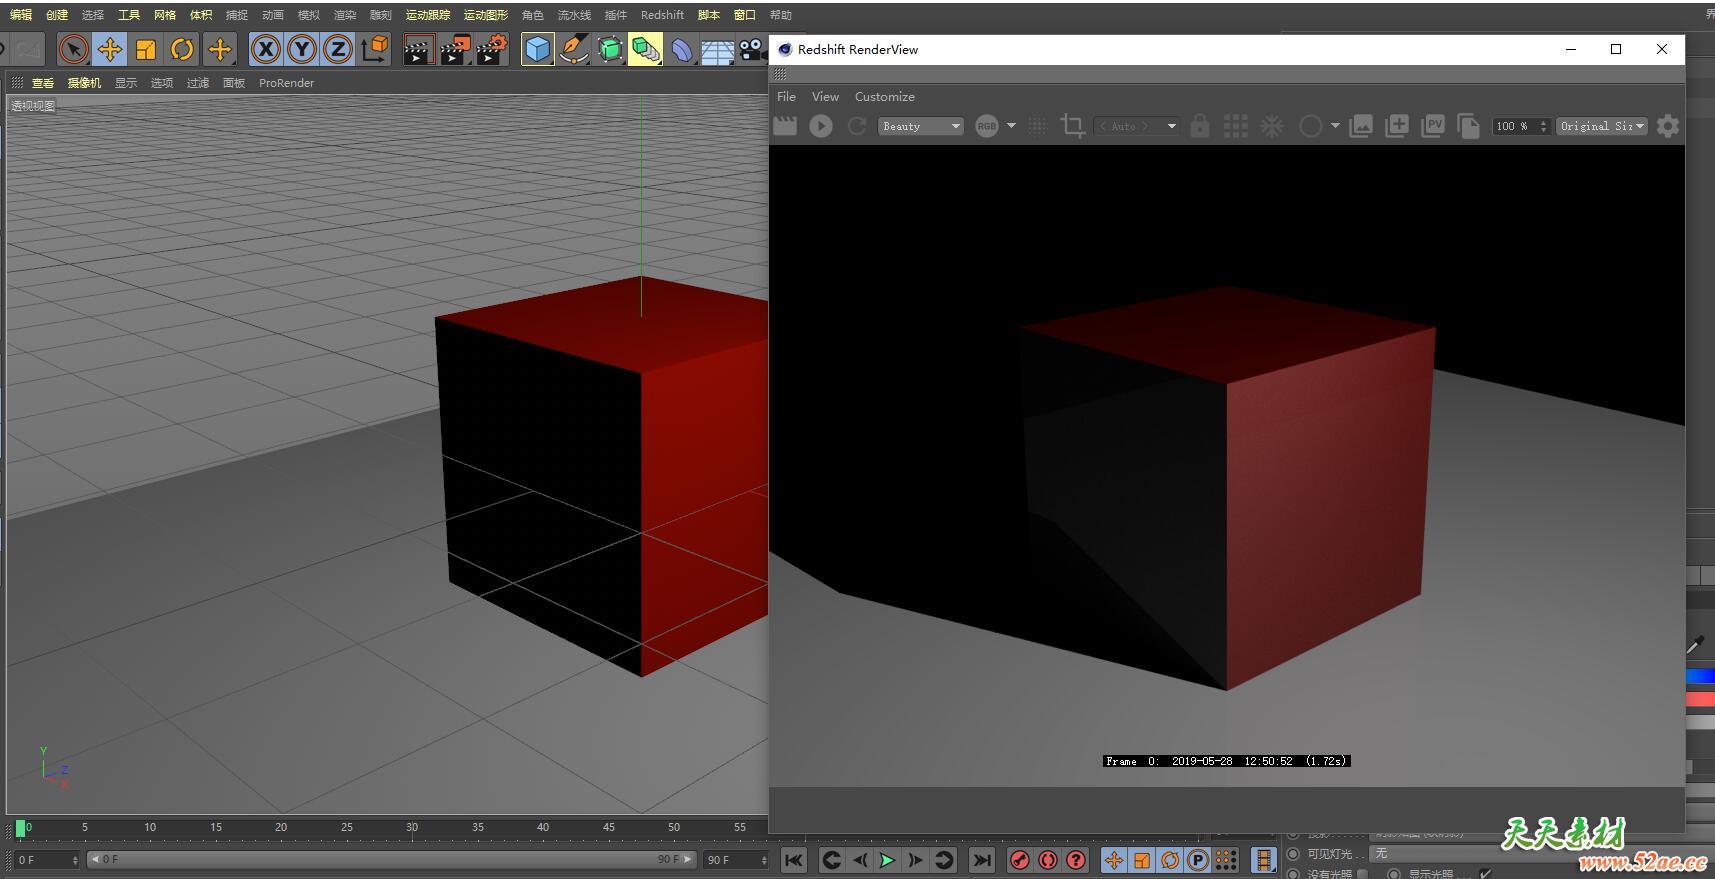
Task: Click the record keyframe red button
Action: pyautogui.click(x=1020, y=860)
